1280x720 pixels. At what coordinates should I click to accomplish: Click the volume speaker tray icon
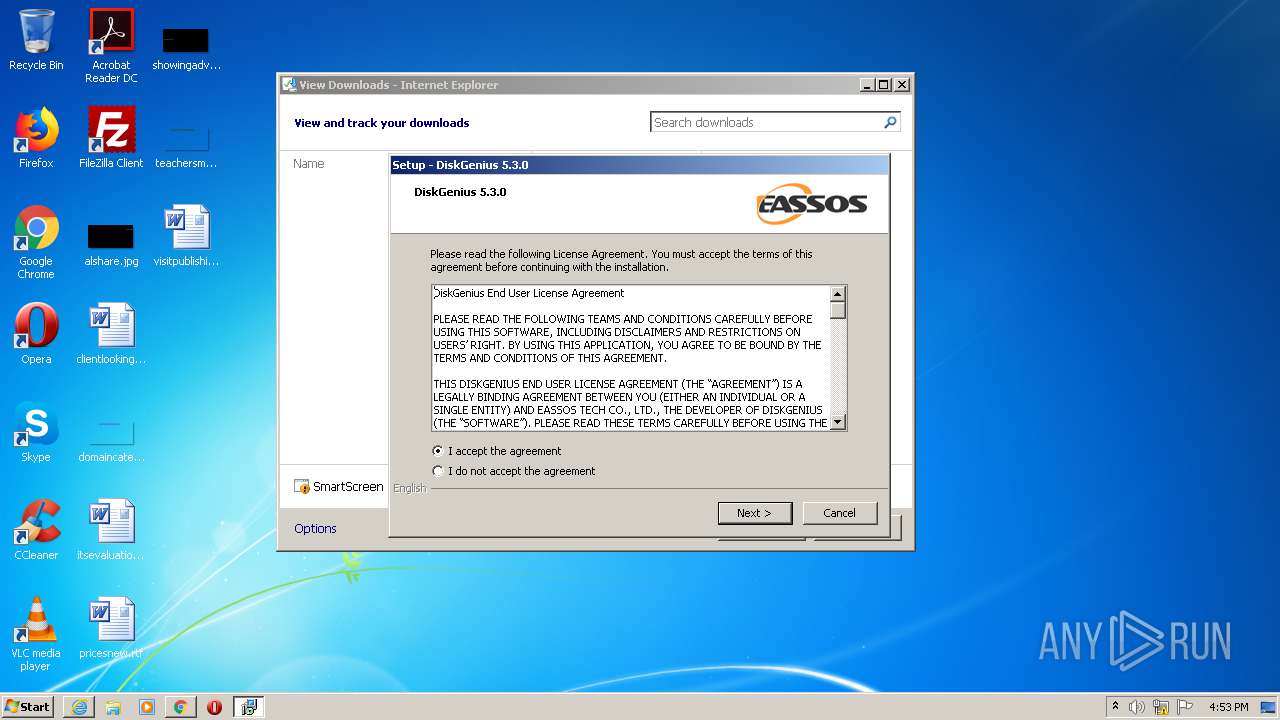1137,707
